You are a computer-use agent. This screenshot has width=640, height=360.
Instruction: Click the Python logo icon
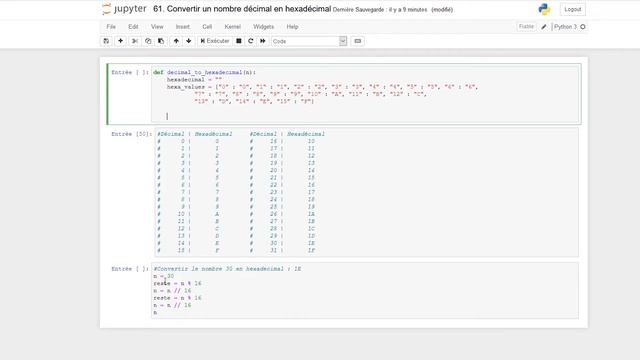pos(544,9)
